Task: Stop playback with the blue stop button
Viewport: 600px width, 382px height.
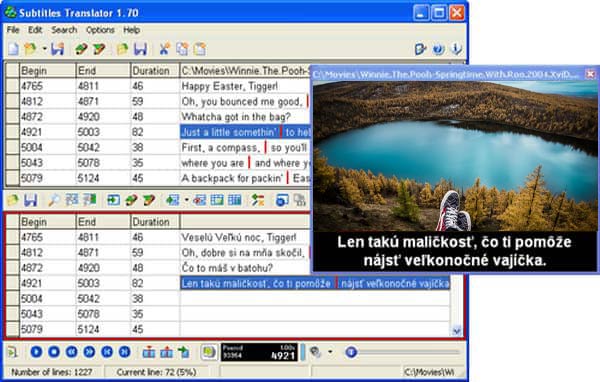Action: (x=54, y=352)
